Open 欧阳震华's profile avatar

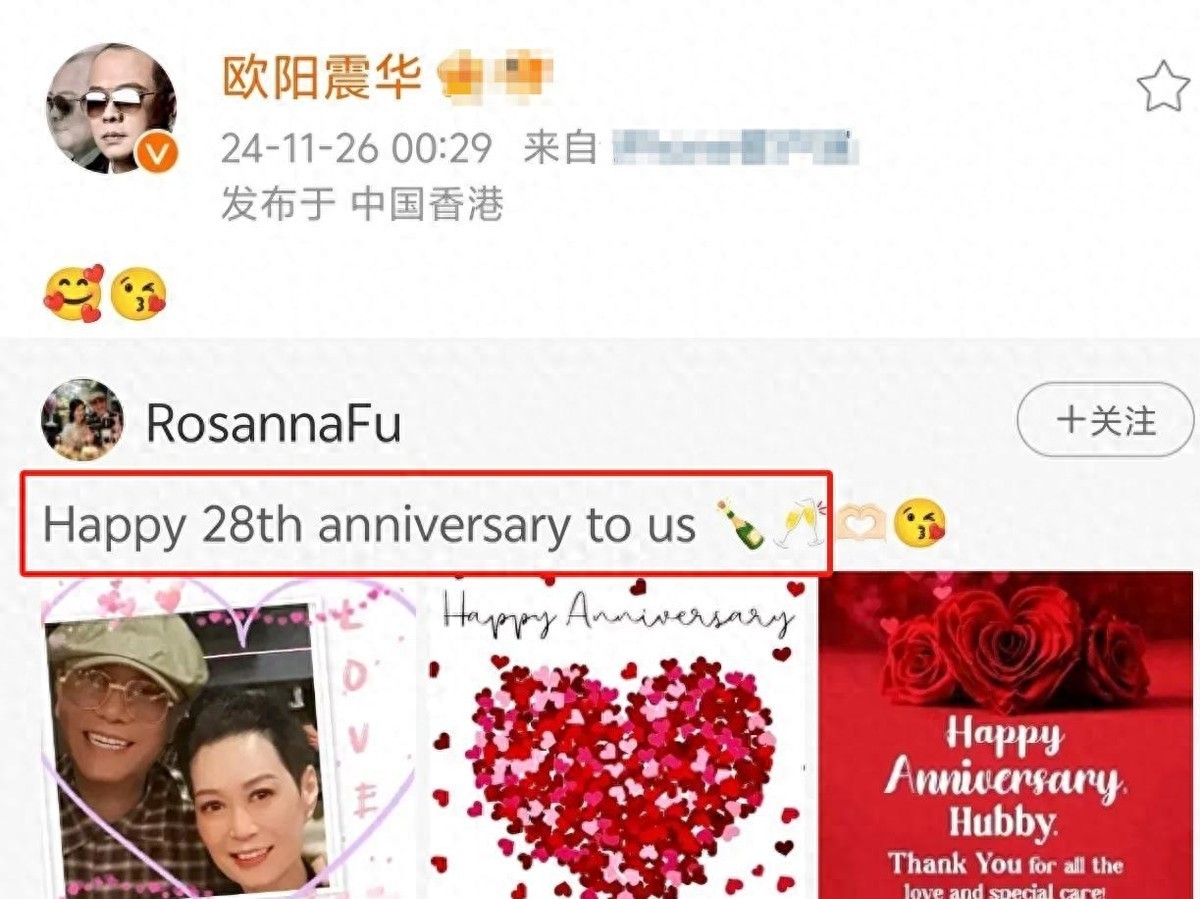click(111, 108)
